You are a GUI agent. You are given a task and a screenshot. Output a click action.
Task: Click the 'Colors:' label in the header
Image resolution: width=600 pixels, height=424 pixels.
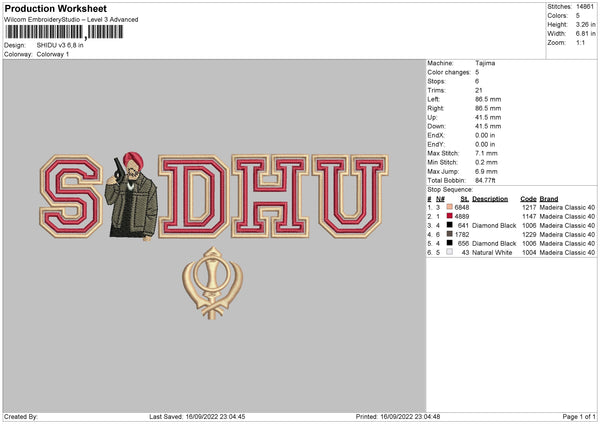point(558,16)
